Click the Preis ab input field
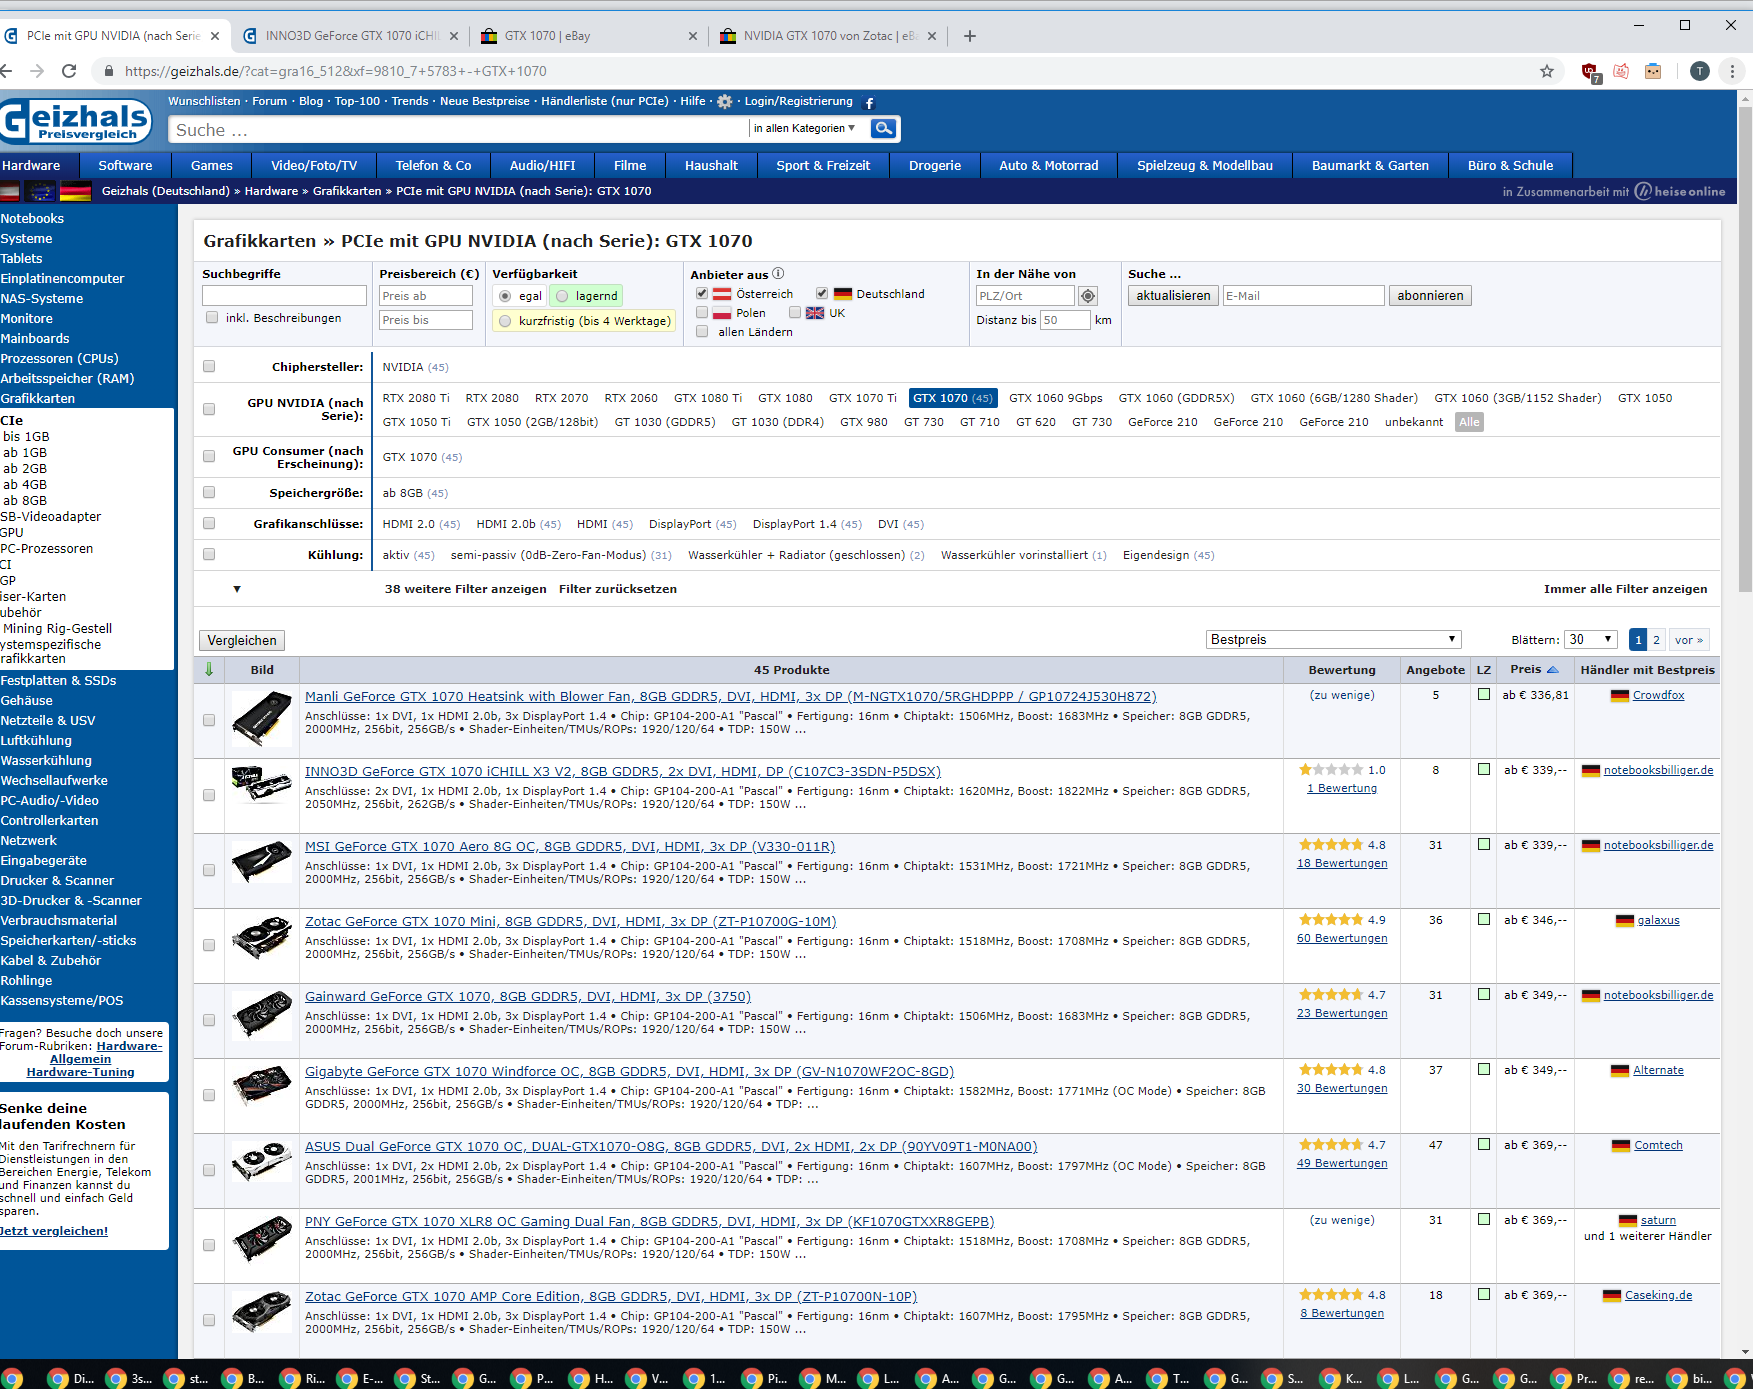 [x=425, y=296]
